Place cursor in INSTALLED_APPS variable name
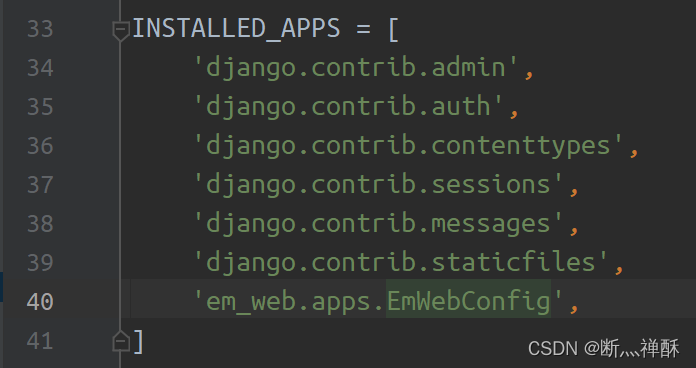Image resolution: width=696 pixels, height=368 pixels. click(236, 29)
